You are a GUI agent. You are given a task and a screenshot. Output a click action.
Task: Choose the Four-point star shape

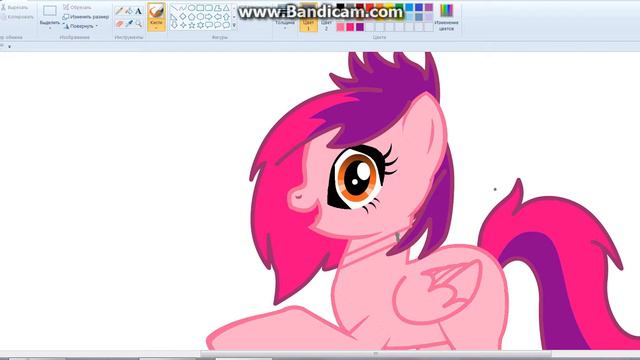click(183, 25)
